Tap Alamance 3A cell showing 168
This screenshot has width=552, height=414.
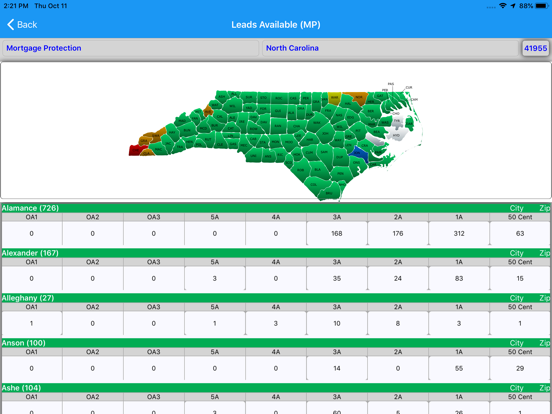[x=337, y=233]
